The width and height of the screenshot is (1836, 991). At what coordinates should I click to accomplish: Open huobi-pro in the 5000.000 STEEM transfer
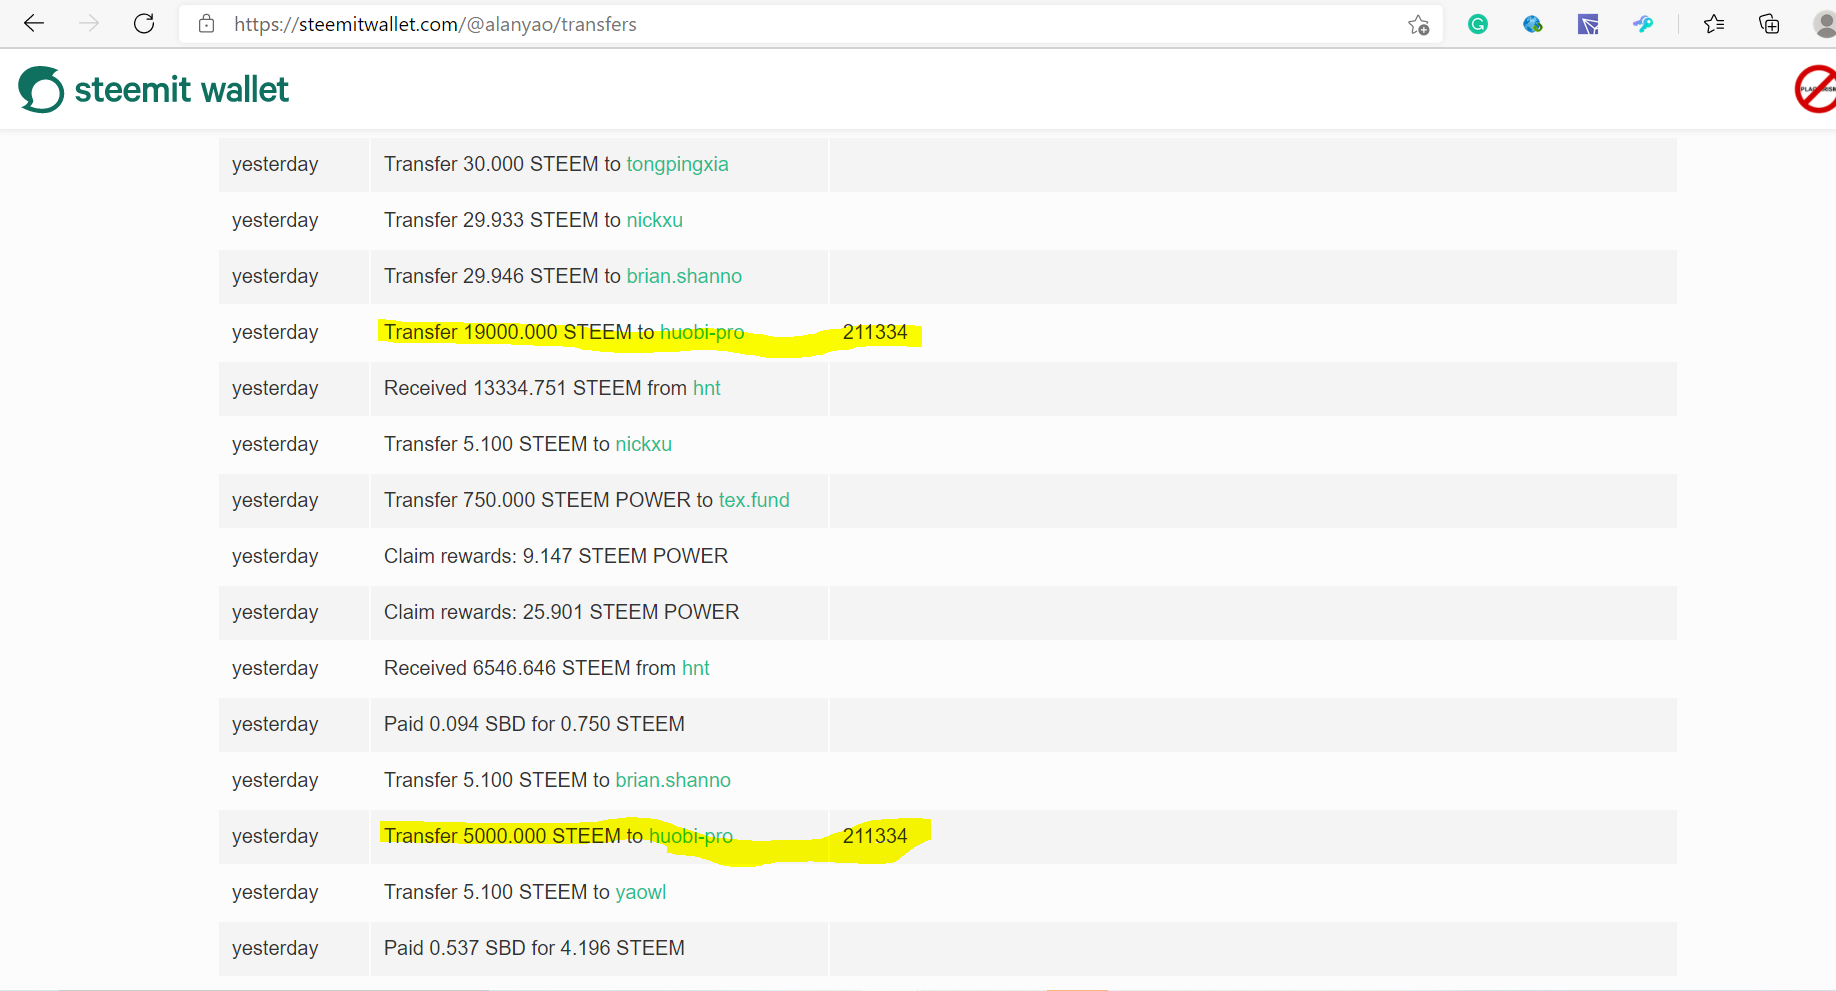[x=691, y=836]
